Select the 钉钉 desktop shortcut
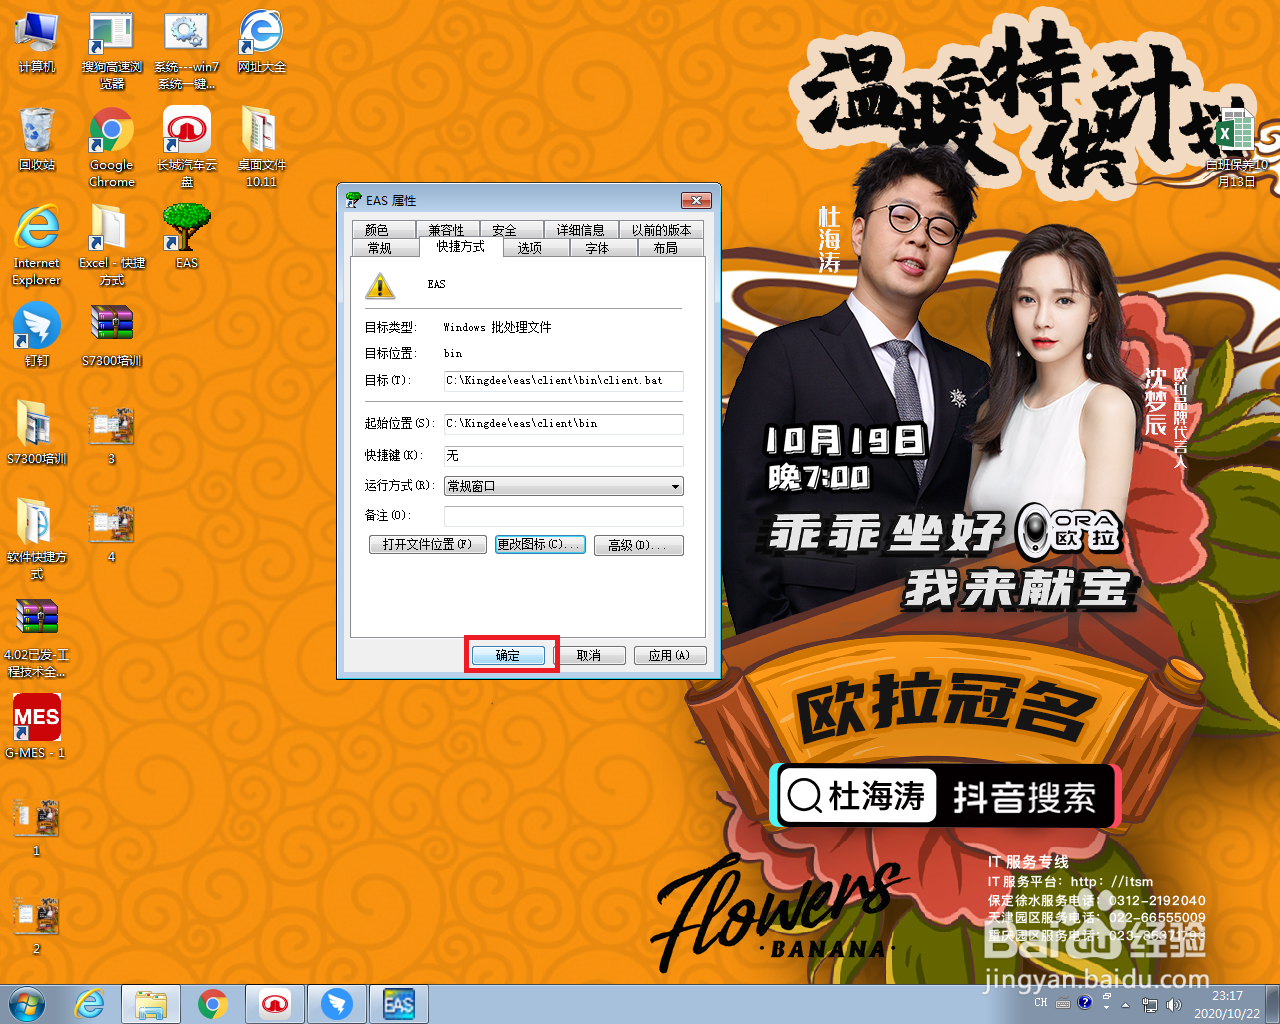1280x1024 pixels. pos(37,335)
